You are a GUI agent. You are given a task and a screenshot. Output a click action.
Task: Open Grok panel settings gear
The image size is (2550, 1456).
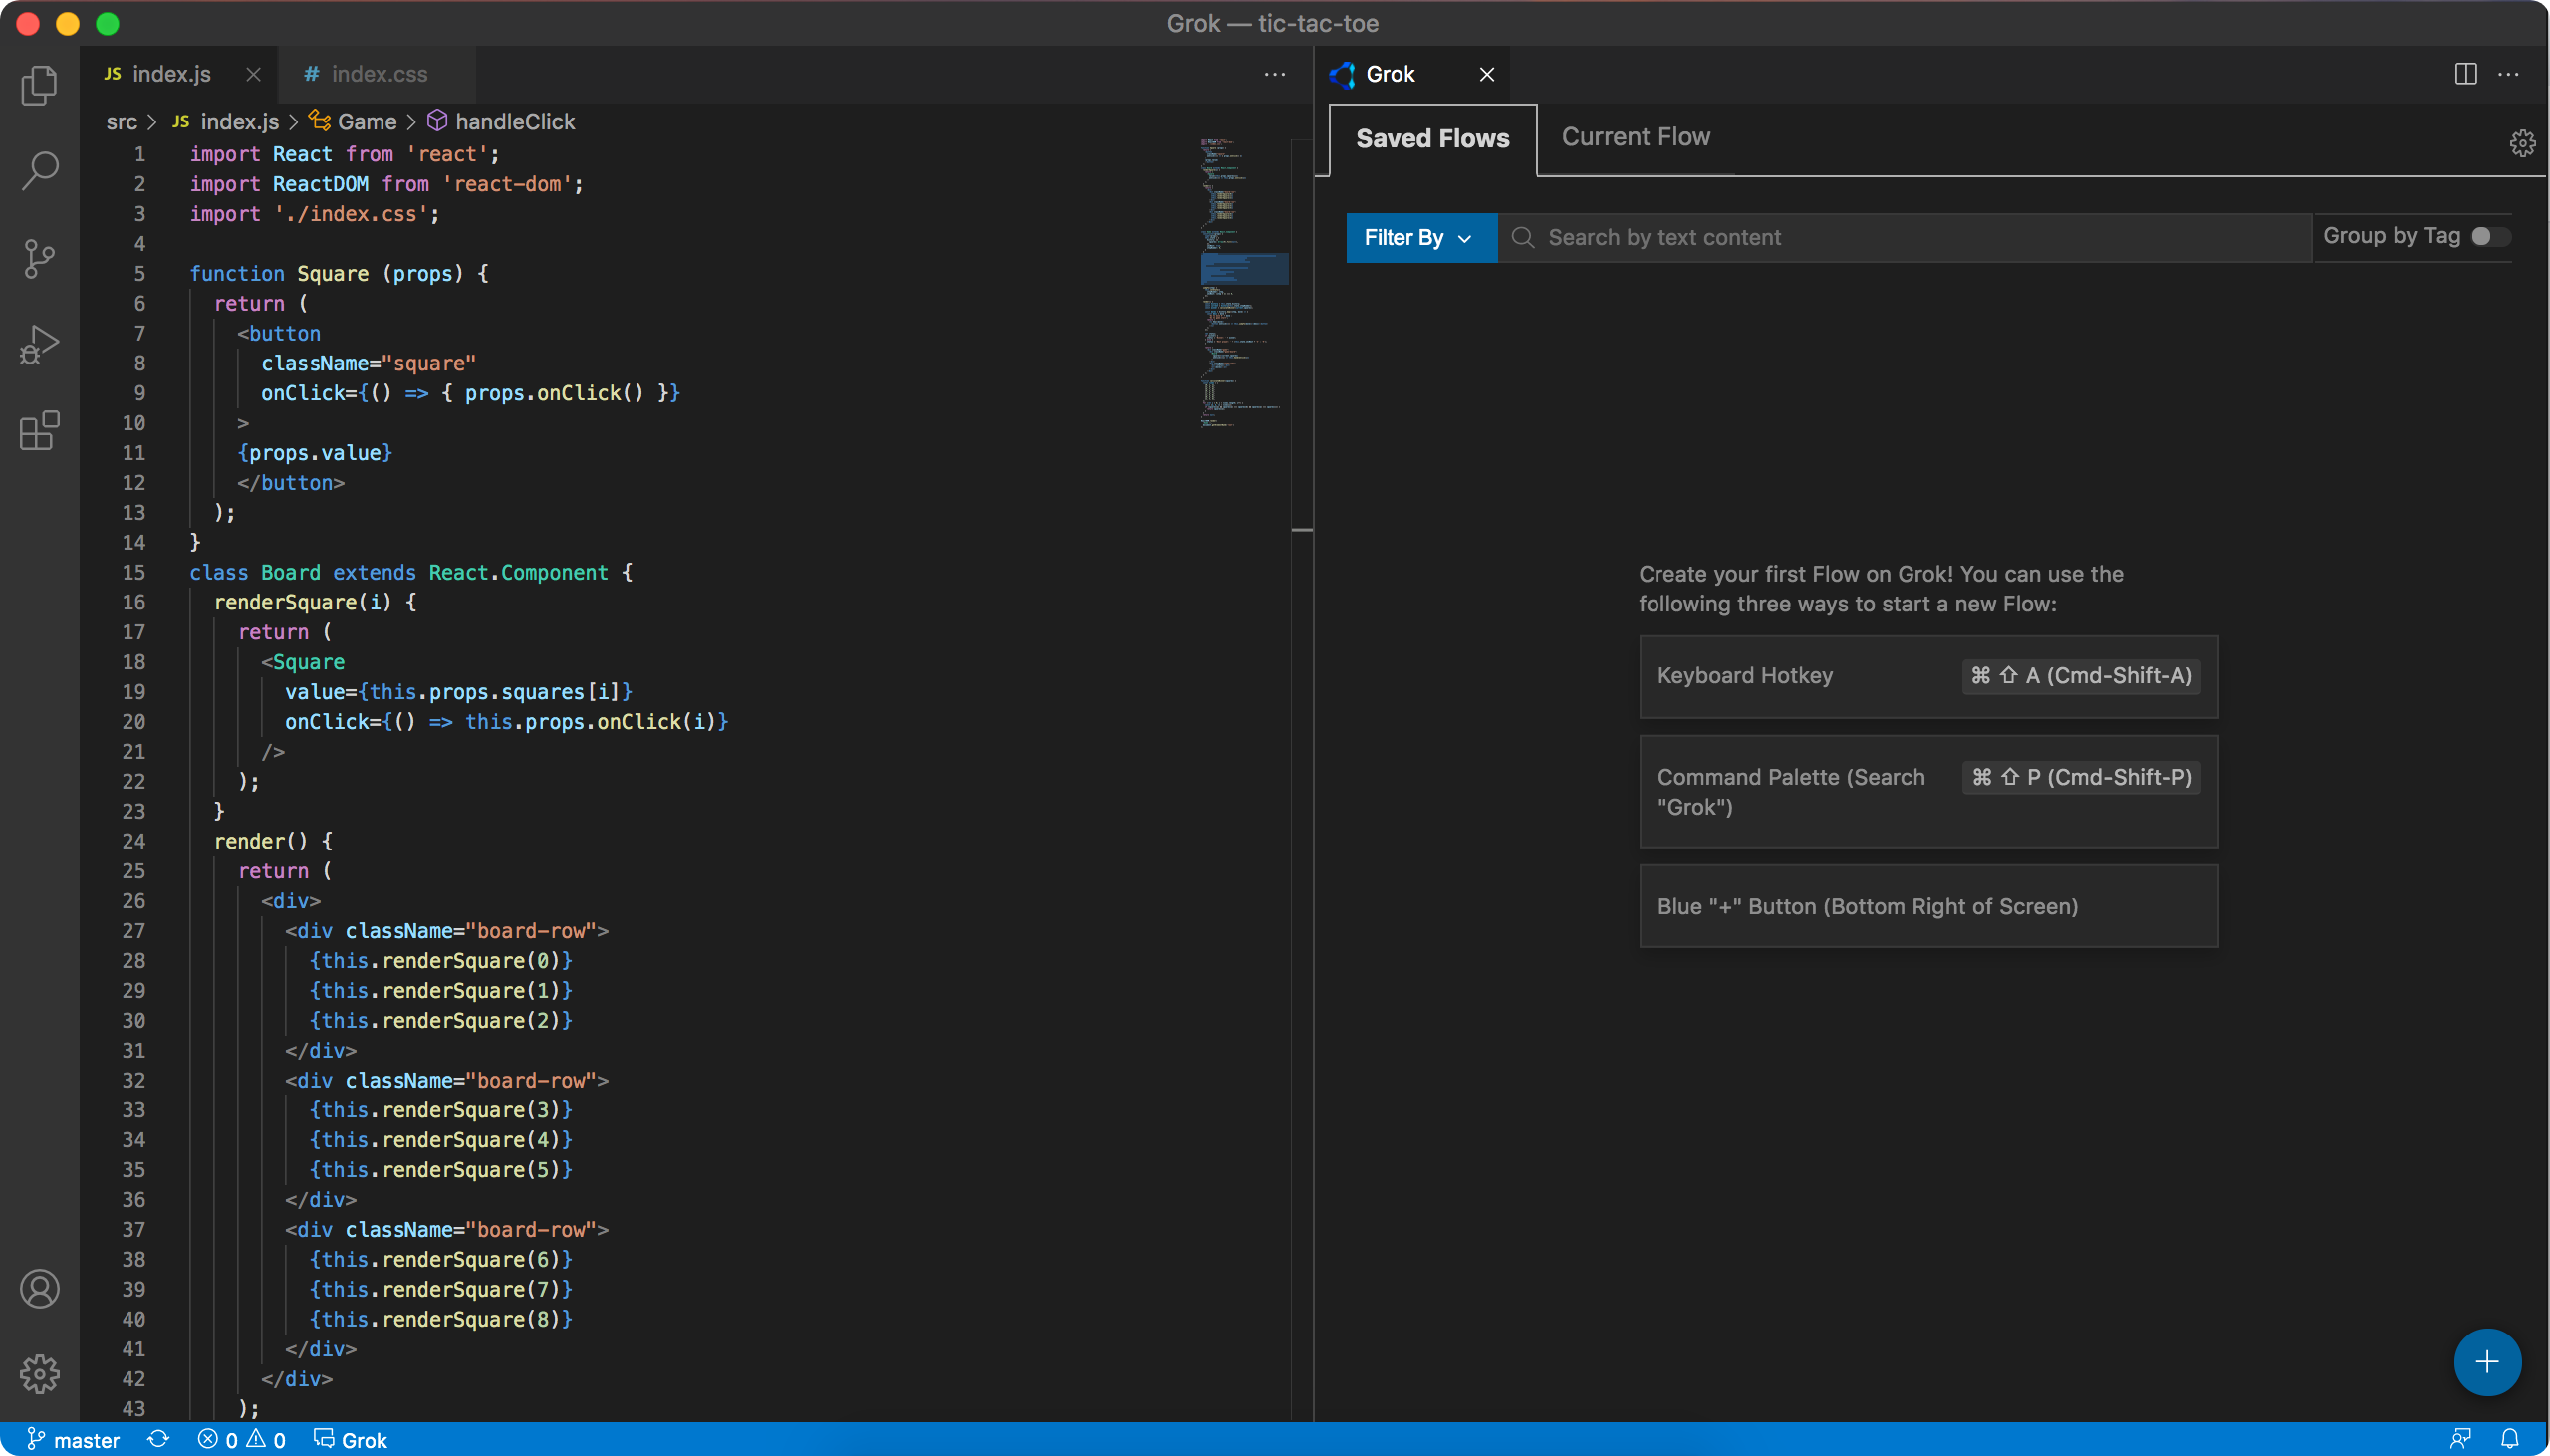[x=2521, y=143]
